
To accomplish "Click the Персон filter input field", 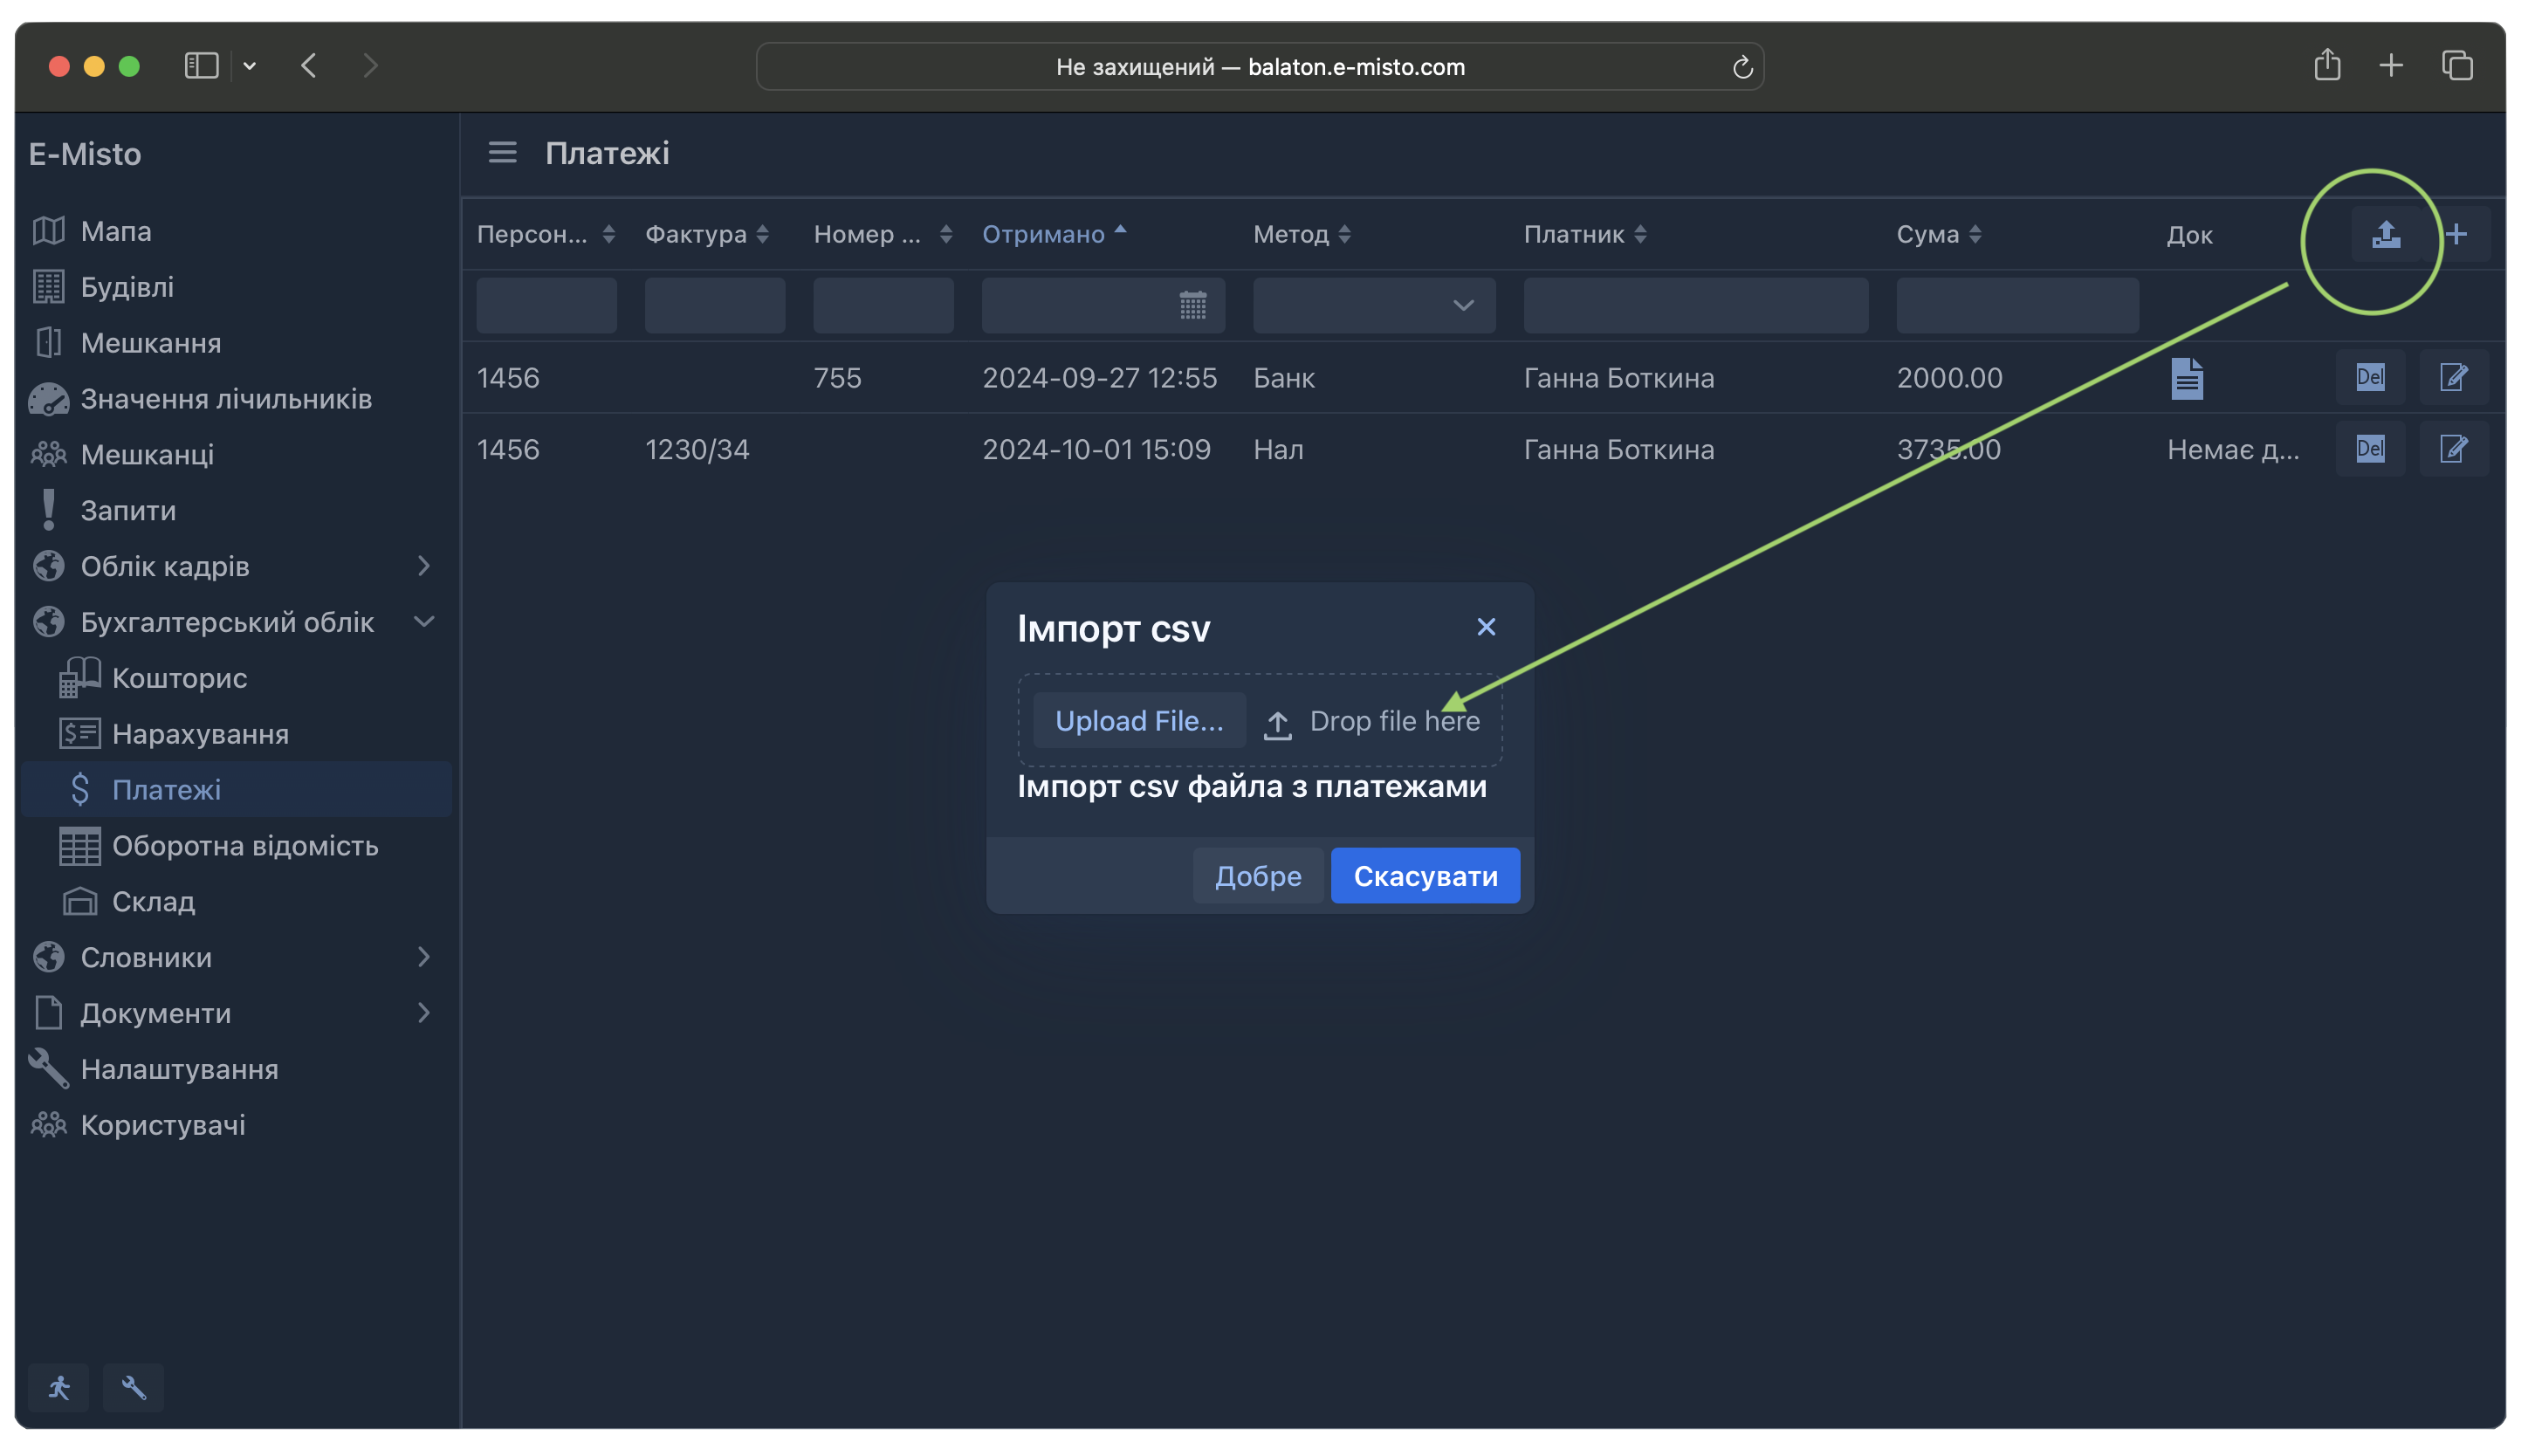I will point(547,306).
